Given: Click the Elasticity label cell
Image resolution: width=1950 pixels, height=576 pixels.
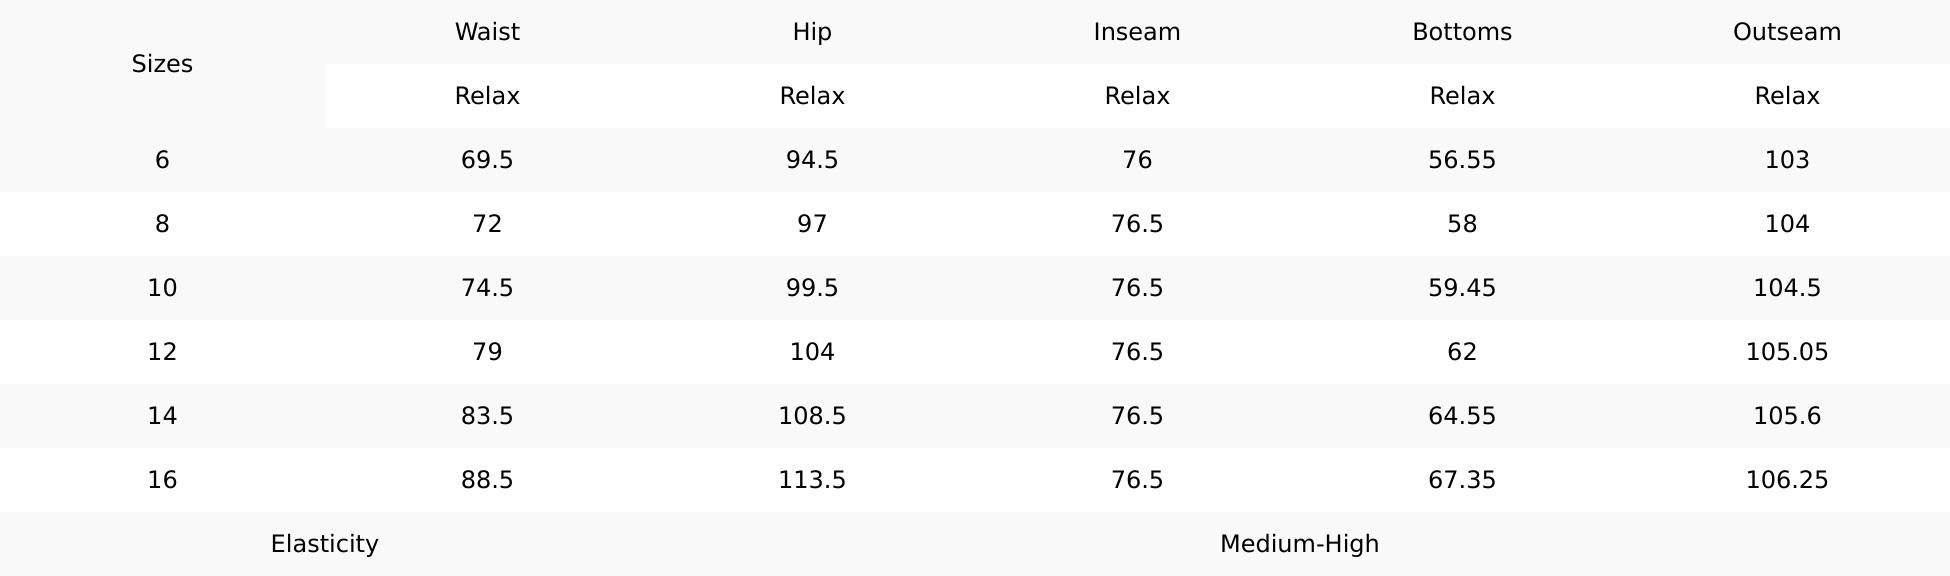Looking at the screenshot, I should [x=324, y=544].
